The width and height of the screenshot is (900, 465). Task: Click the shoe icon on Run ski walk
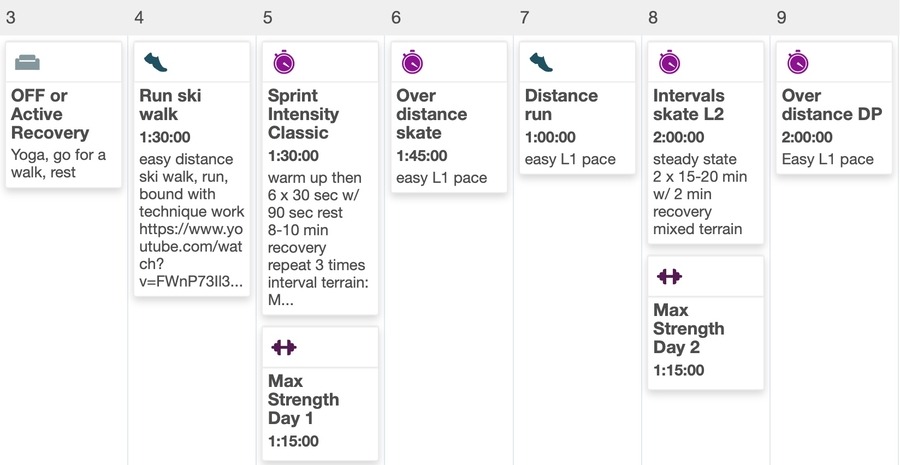point(156,63)
